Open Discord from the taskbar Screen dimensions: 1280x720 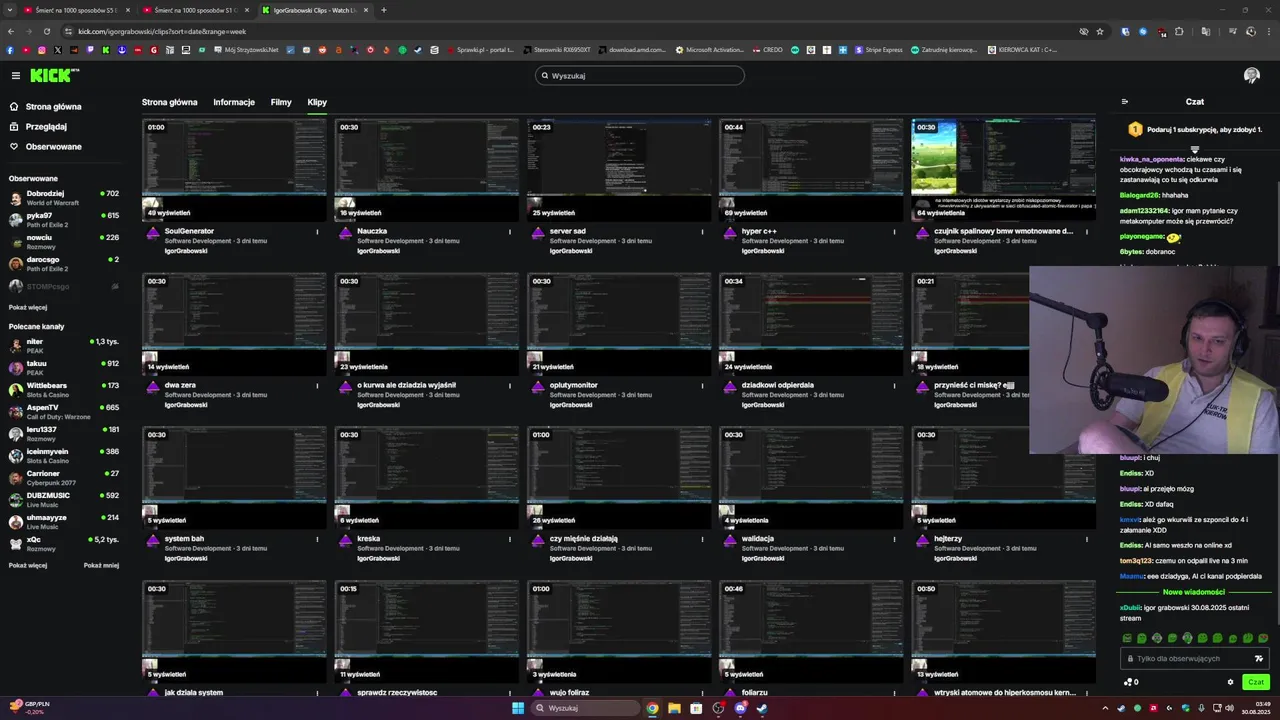pos(740,708)
